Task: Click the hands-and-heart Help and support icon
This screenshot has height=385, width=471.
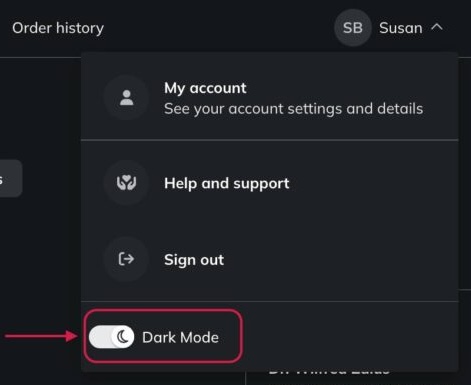Action: (x=126, y=183)
